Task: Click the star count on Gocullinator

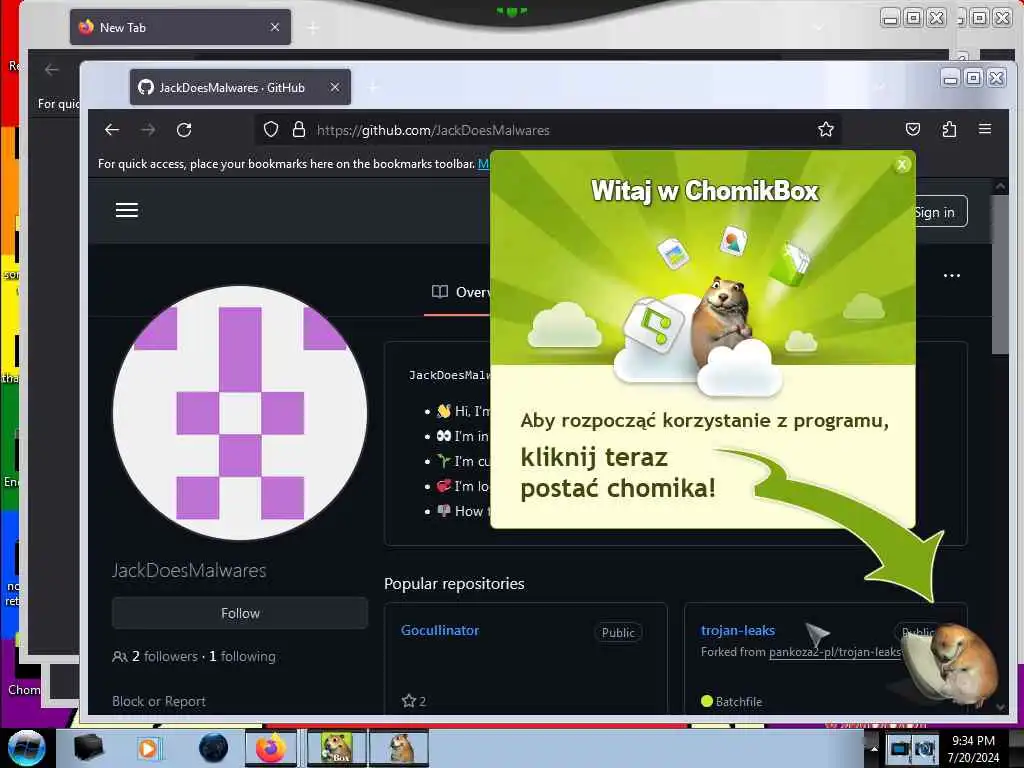Action: point(414,701)
